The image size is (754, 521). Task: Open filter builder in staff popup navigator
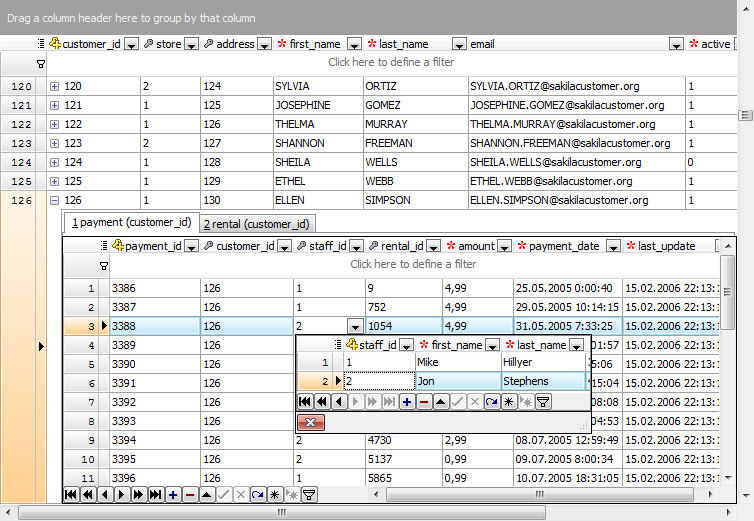(x=543, y=401)
